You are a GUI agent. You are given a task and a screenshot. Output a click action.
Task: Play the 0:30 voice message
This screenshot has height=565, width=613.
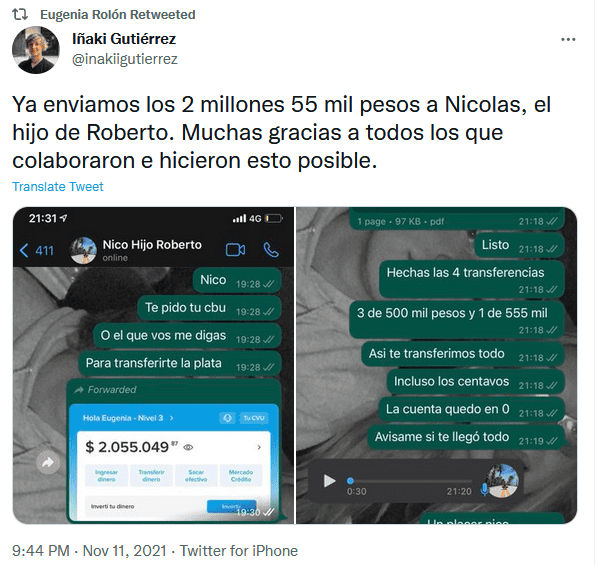329,481
